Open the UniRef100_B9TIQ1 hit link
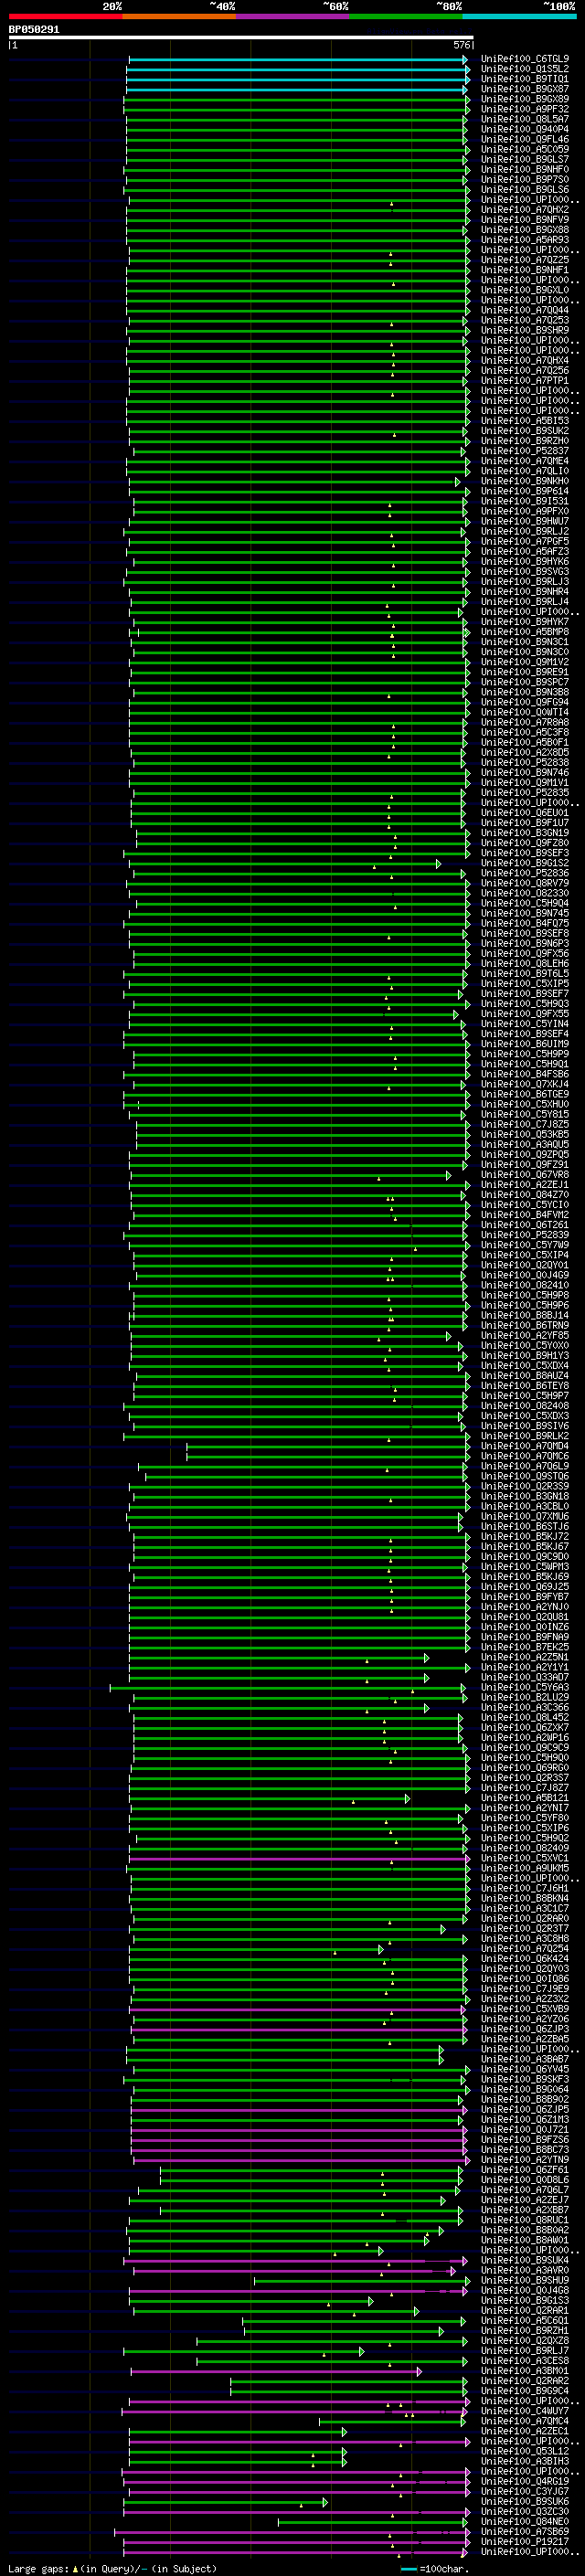The image size is (585, 2576). (525, 79)
